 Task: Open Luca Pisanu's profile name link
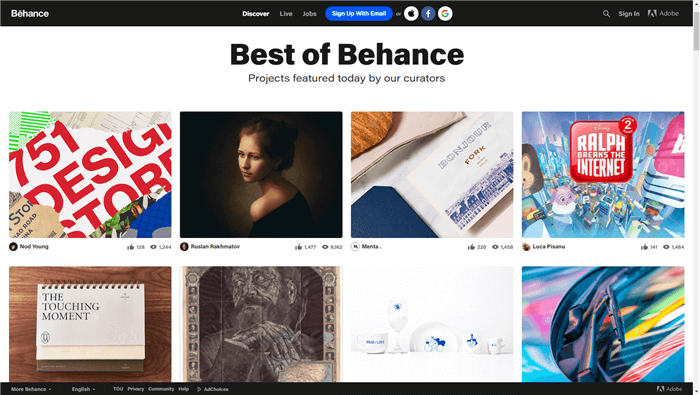(x=549, y=246)
